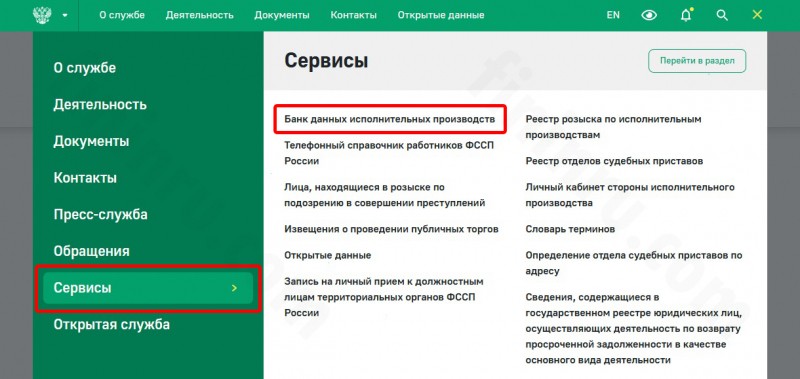This screenshot has height=379, width=800.
Task: Click the search magnifier icon
Action: (x=722, y=15)
